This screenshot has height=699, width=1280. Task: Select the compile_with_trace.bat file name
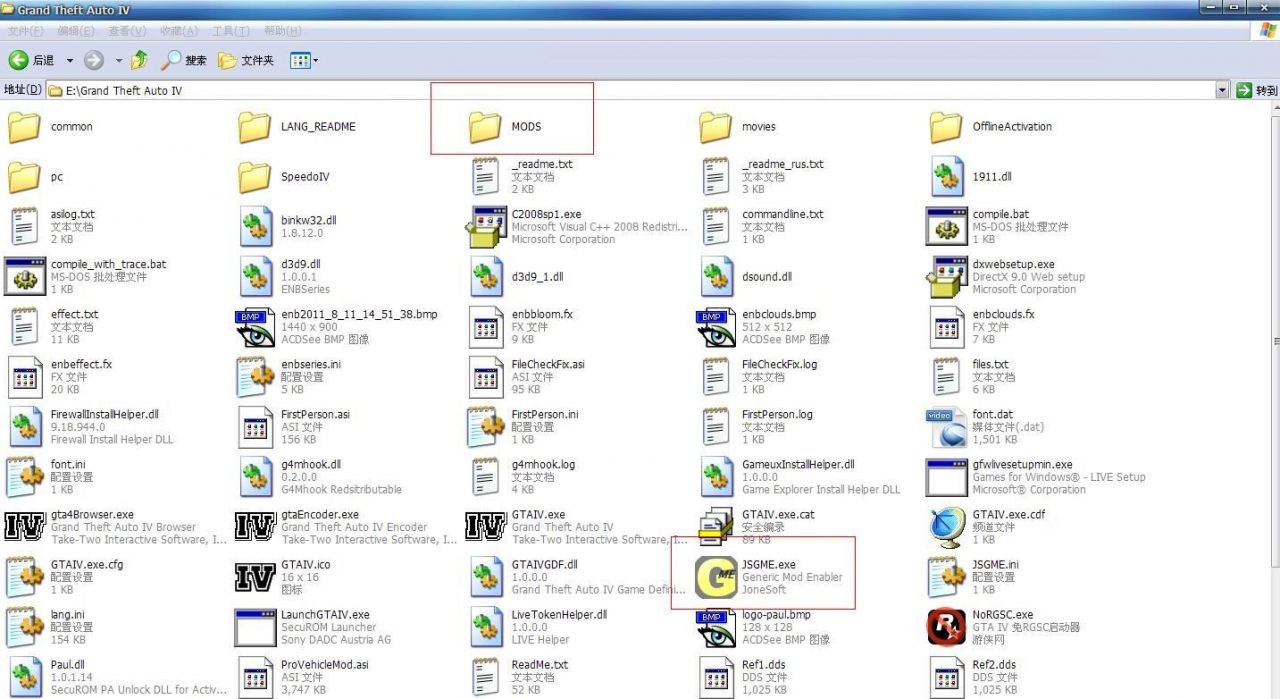pos(109,264)
